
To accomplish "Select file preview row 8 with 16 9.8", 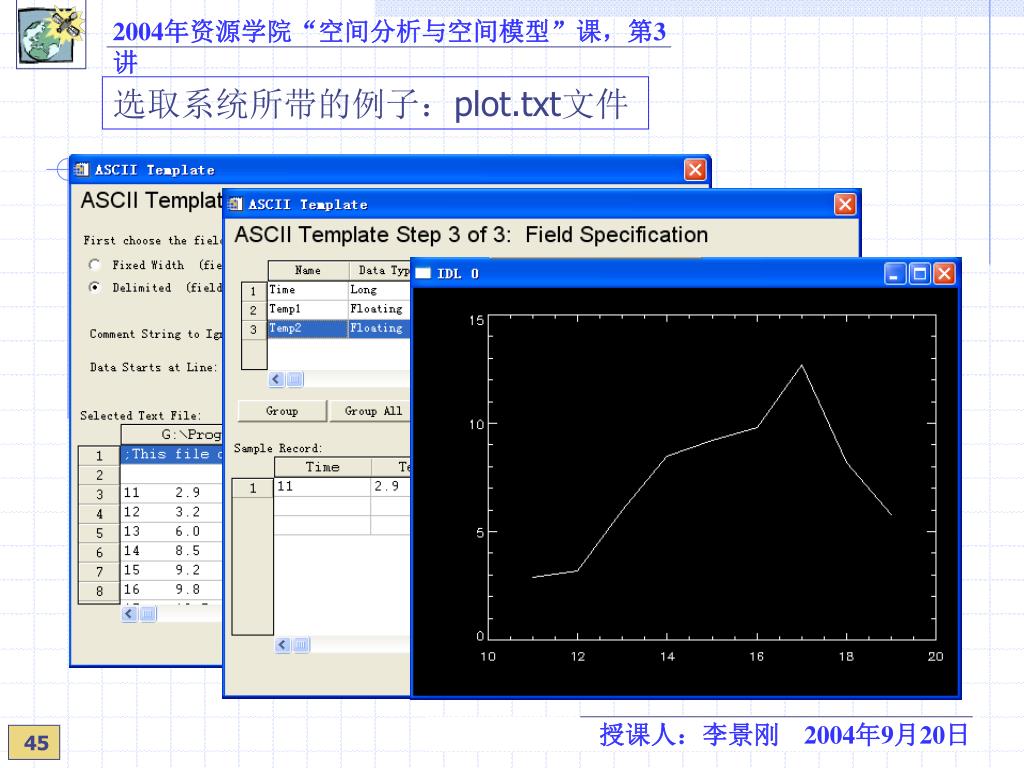I will pyautogui.click(x=172, y=590).
